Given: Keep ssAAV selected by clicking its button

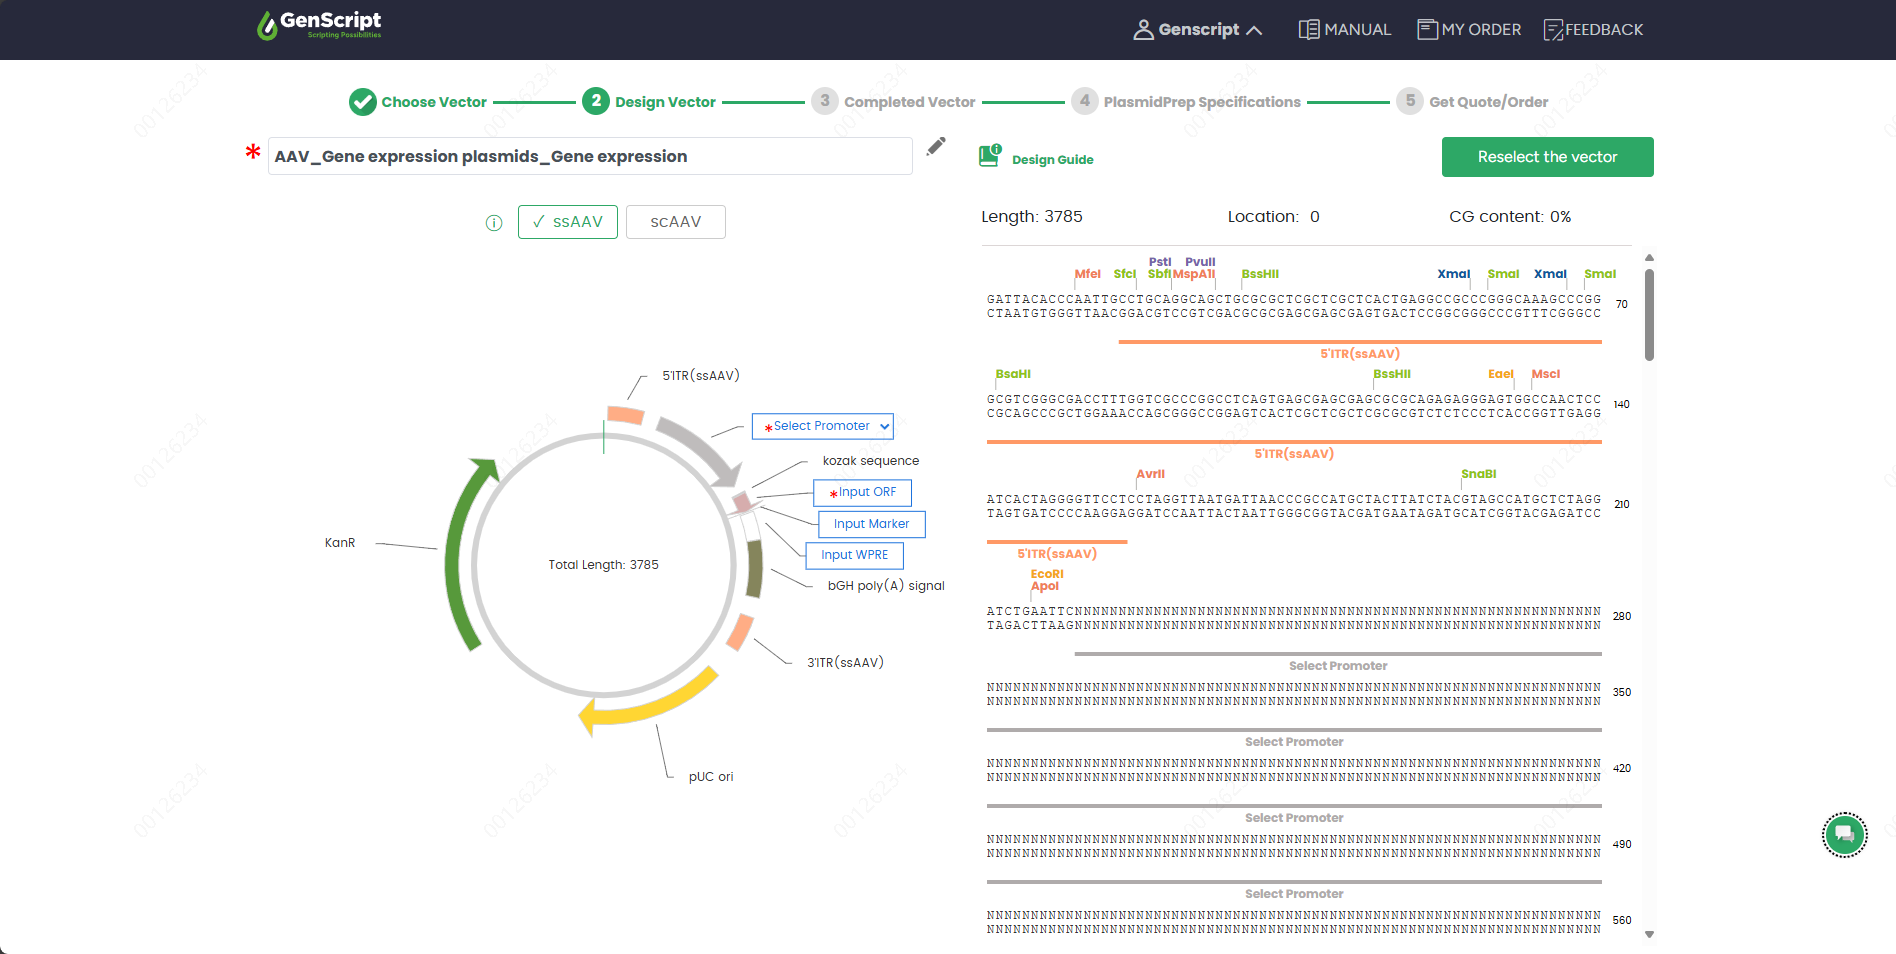Looking at the screenshot, I should [567, 221].
